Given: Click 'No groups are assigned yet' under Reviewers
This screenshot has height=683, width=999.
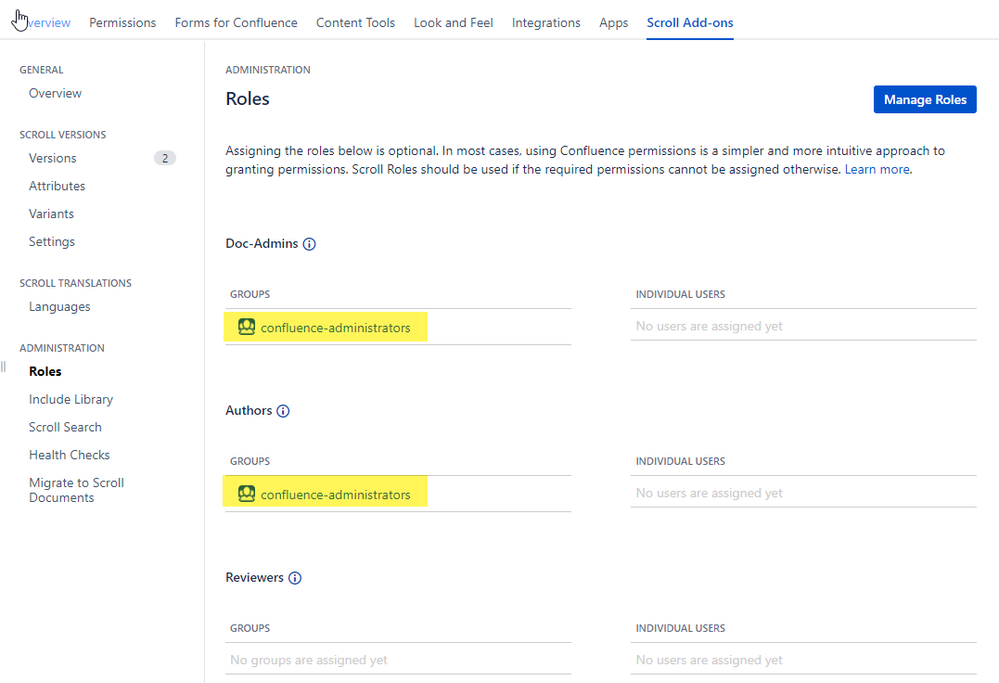Looking at the screenshot, I should pos(308,660).
